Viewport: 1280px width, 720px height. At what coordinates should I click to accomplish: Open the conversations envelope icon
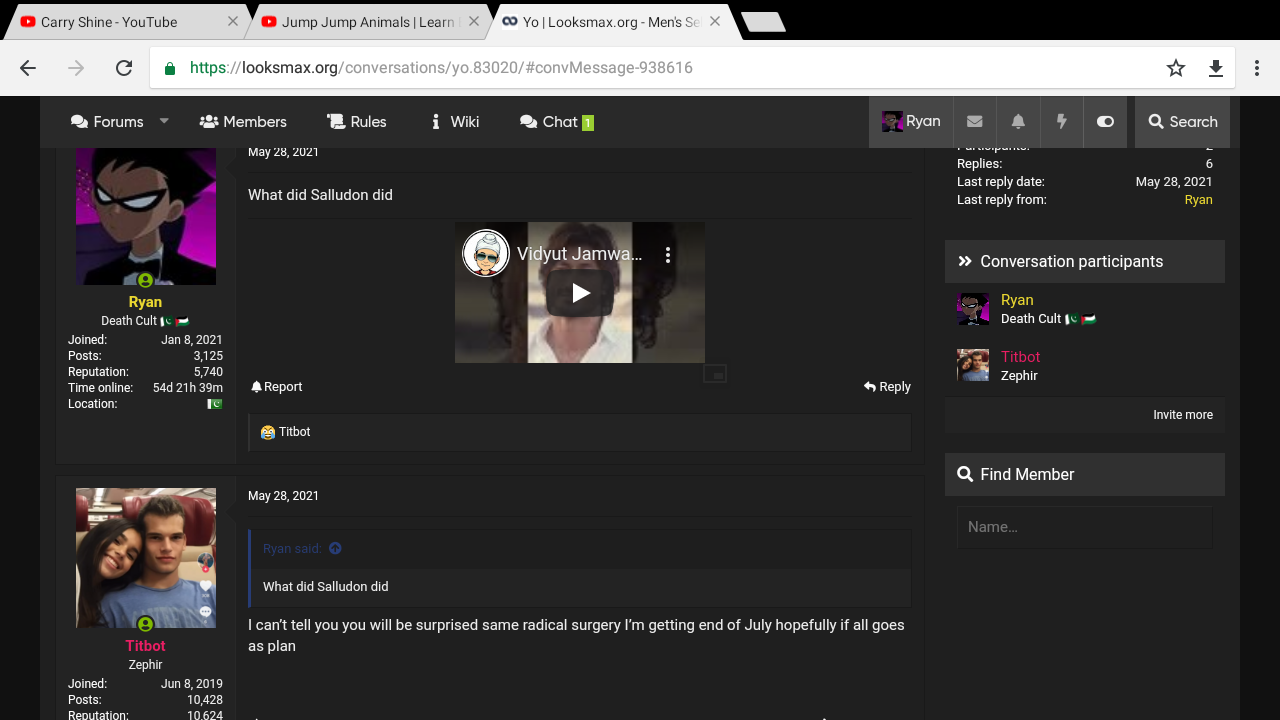[x=975, y=122]
